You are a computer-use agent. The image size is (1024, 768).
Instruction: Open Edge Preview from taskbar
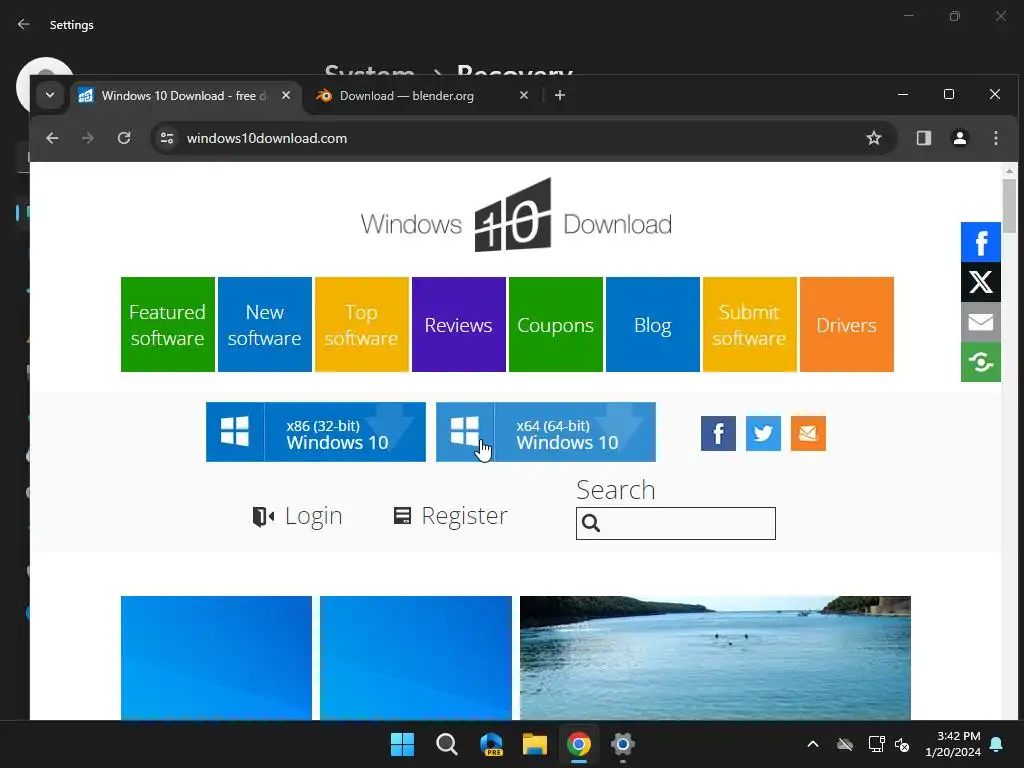coord(491,744)
